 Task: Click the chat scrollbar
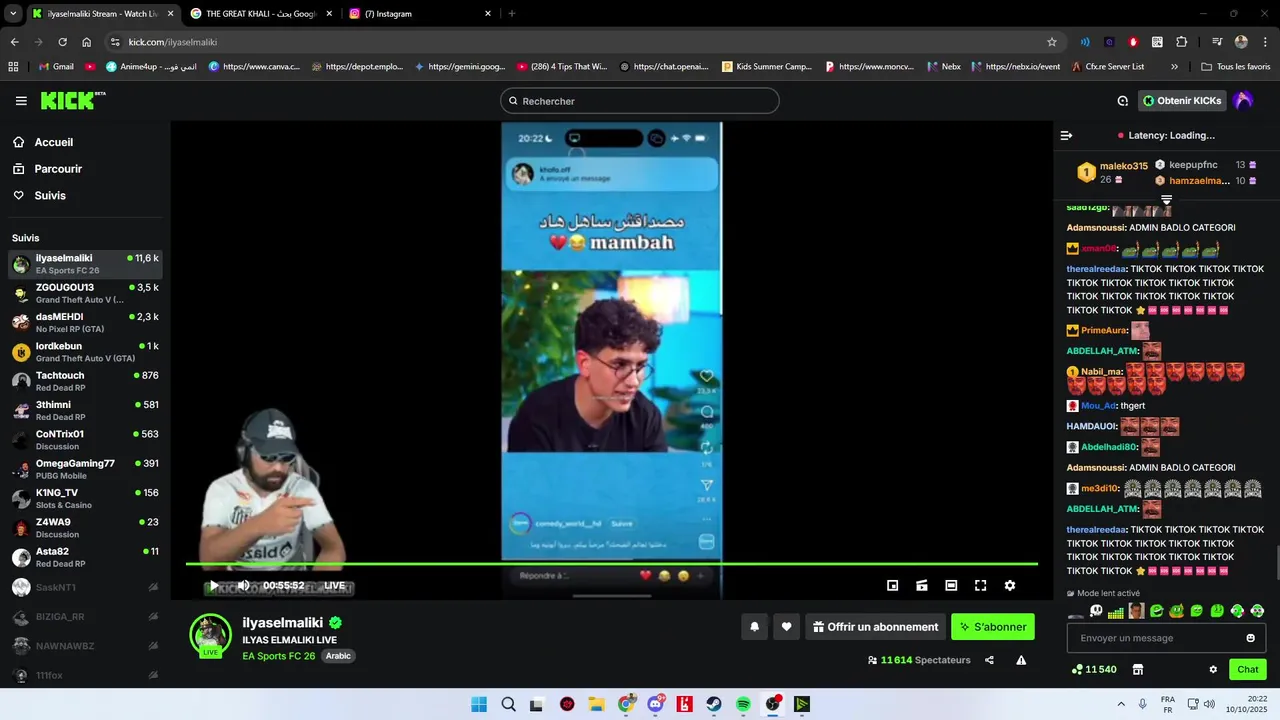[1276, 563]
